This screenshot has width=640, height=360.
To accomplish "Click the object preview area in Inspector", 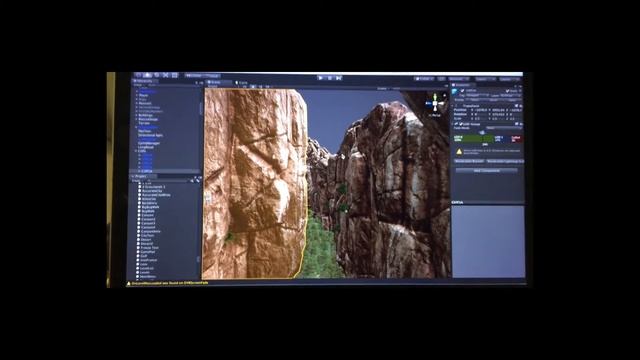I will [x=488, y=242].
